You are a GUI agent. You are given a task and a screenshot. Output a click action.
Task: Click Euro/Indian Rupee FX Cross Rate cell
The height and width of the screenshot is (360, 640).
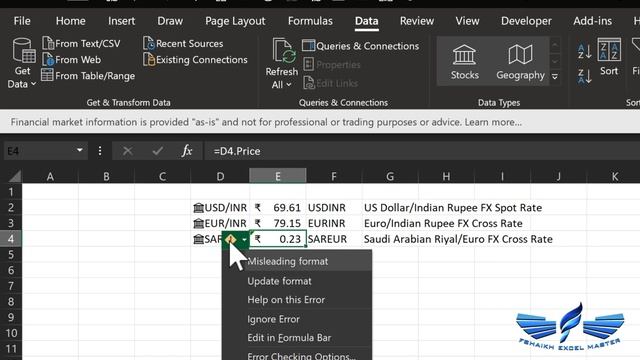point(443,223)
